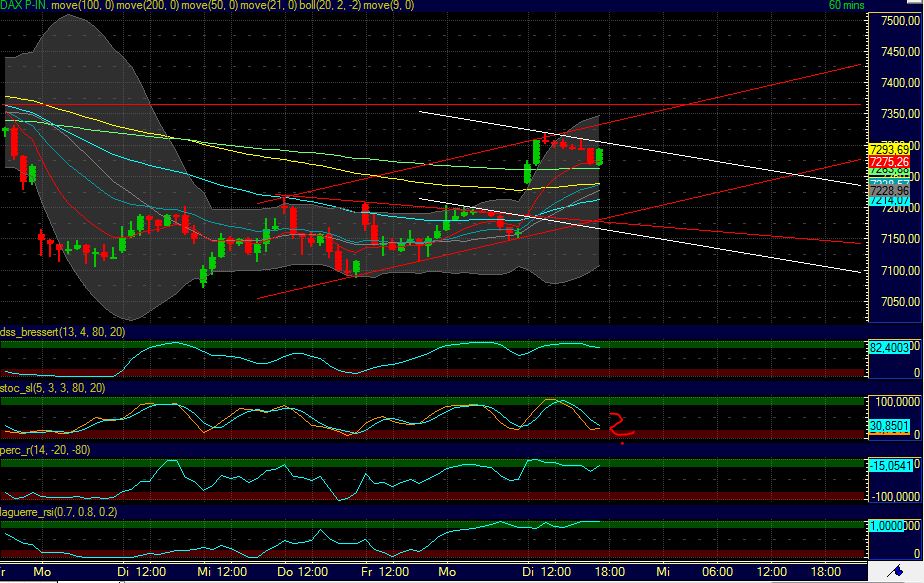Select the stoc_sl(5, 3, 3, 80, 20) panel title
The width and height of the screenshot is (924, 583).
(53, 388)
